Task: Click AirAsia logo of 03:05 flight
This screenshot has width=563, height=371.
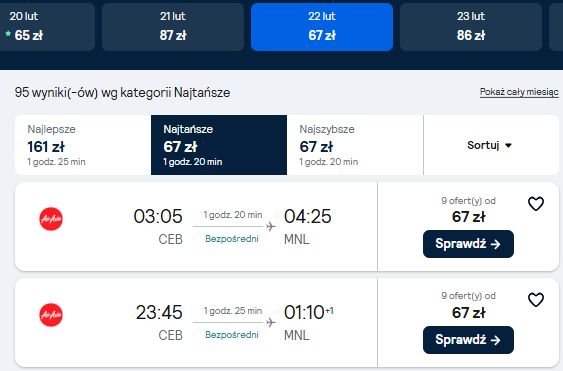Action: click(x=51, y=219)
